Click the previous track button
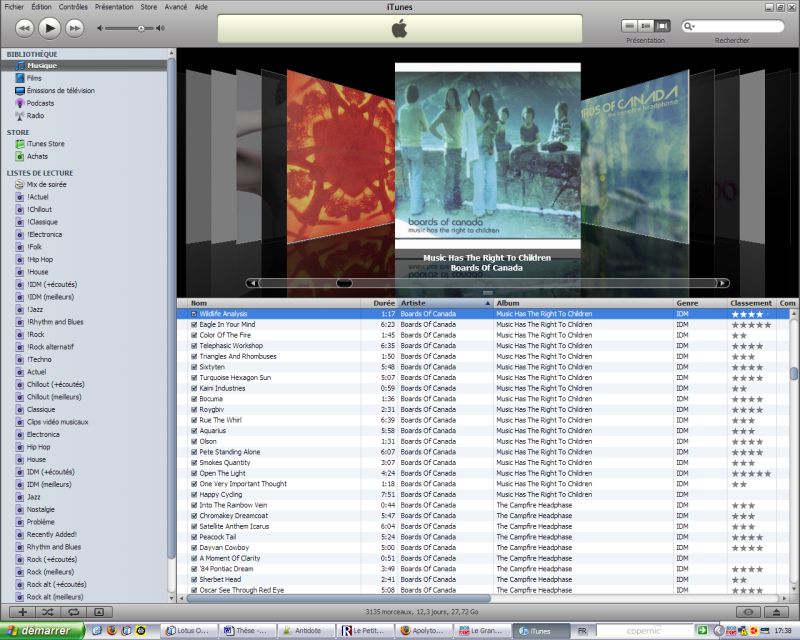800x640 pixels. pyautogui.click(x=24, y=27)
